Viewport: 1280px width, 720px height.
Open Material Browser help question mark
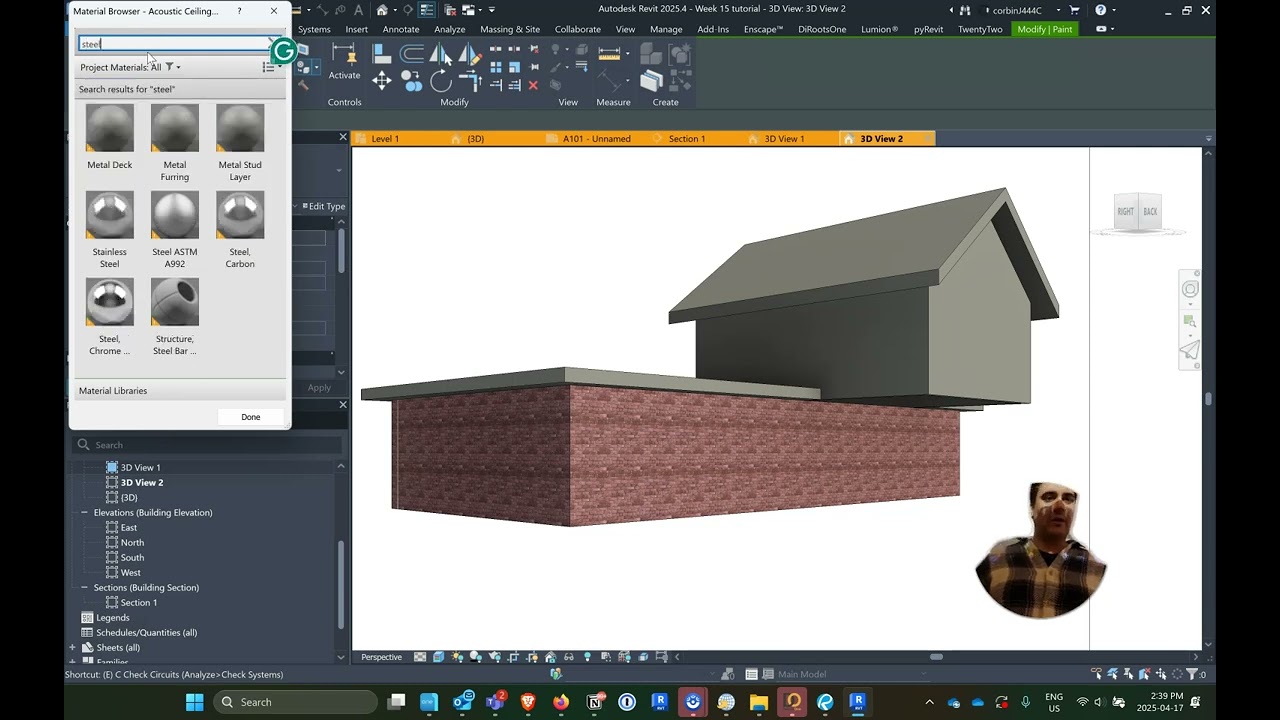coord(239,11)
